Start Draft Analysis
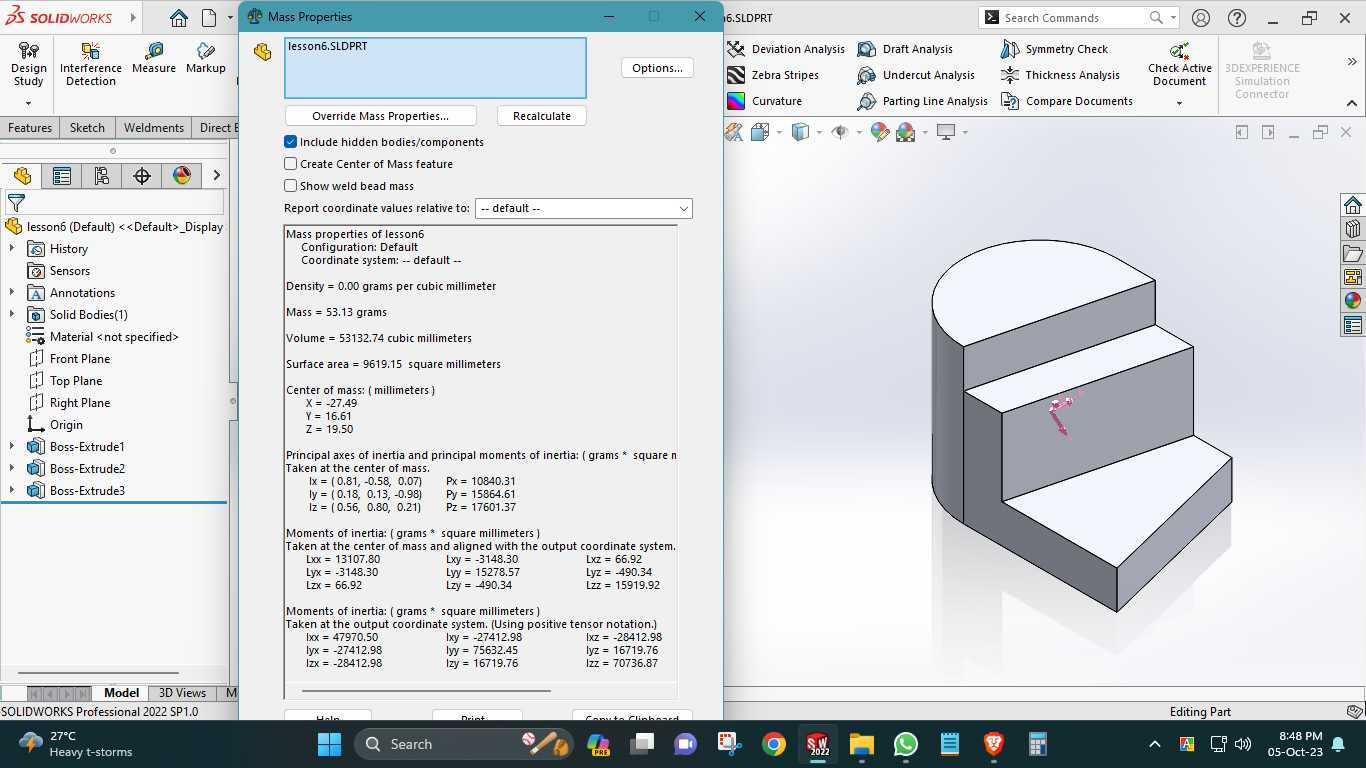Image resolution: width=1366 pixels, height=768 pixels. (905, 49)
